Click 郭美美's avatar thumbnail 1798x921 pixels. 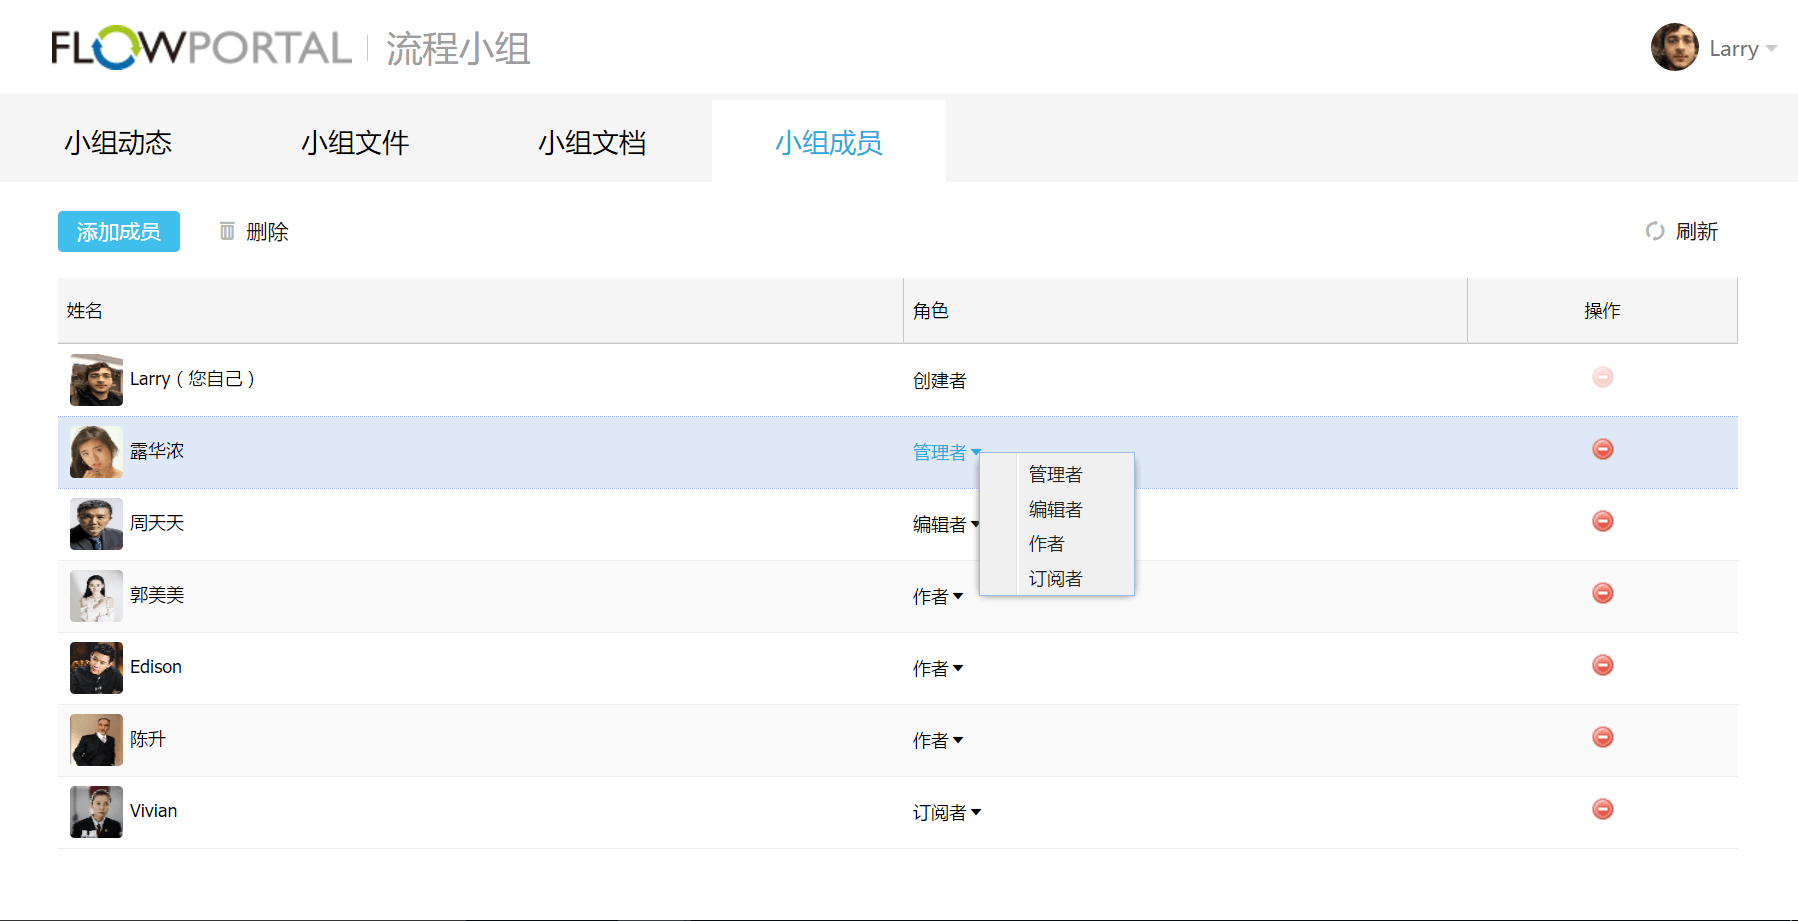tap(96, 595)
